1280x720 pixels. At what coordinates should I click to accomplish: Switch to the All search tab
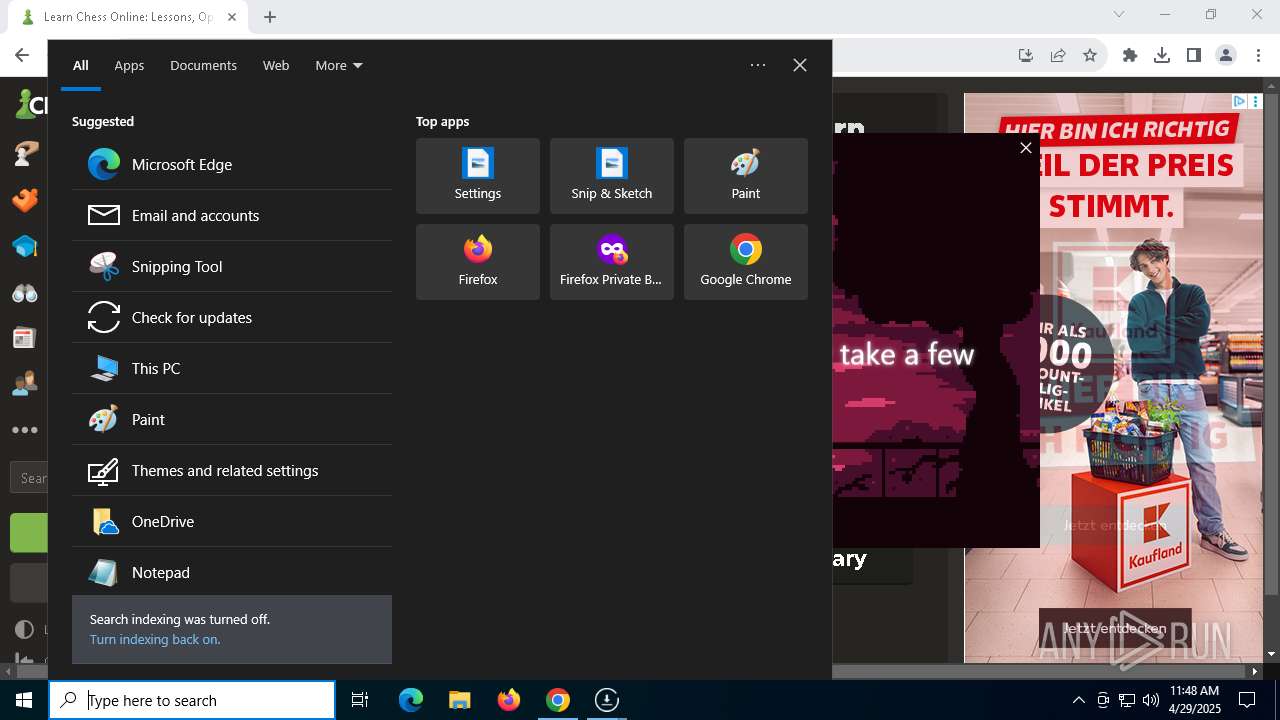pyautogui.click(x=80, y=65)
